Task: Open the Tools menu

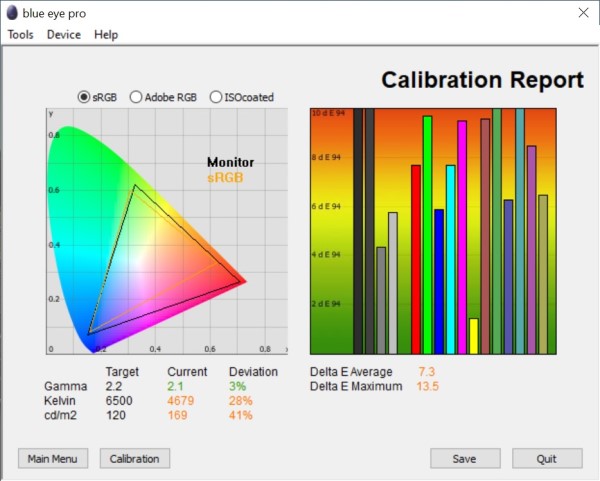Action: click(20, 34)
